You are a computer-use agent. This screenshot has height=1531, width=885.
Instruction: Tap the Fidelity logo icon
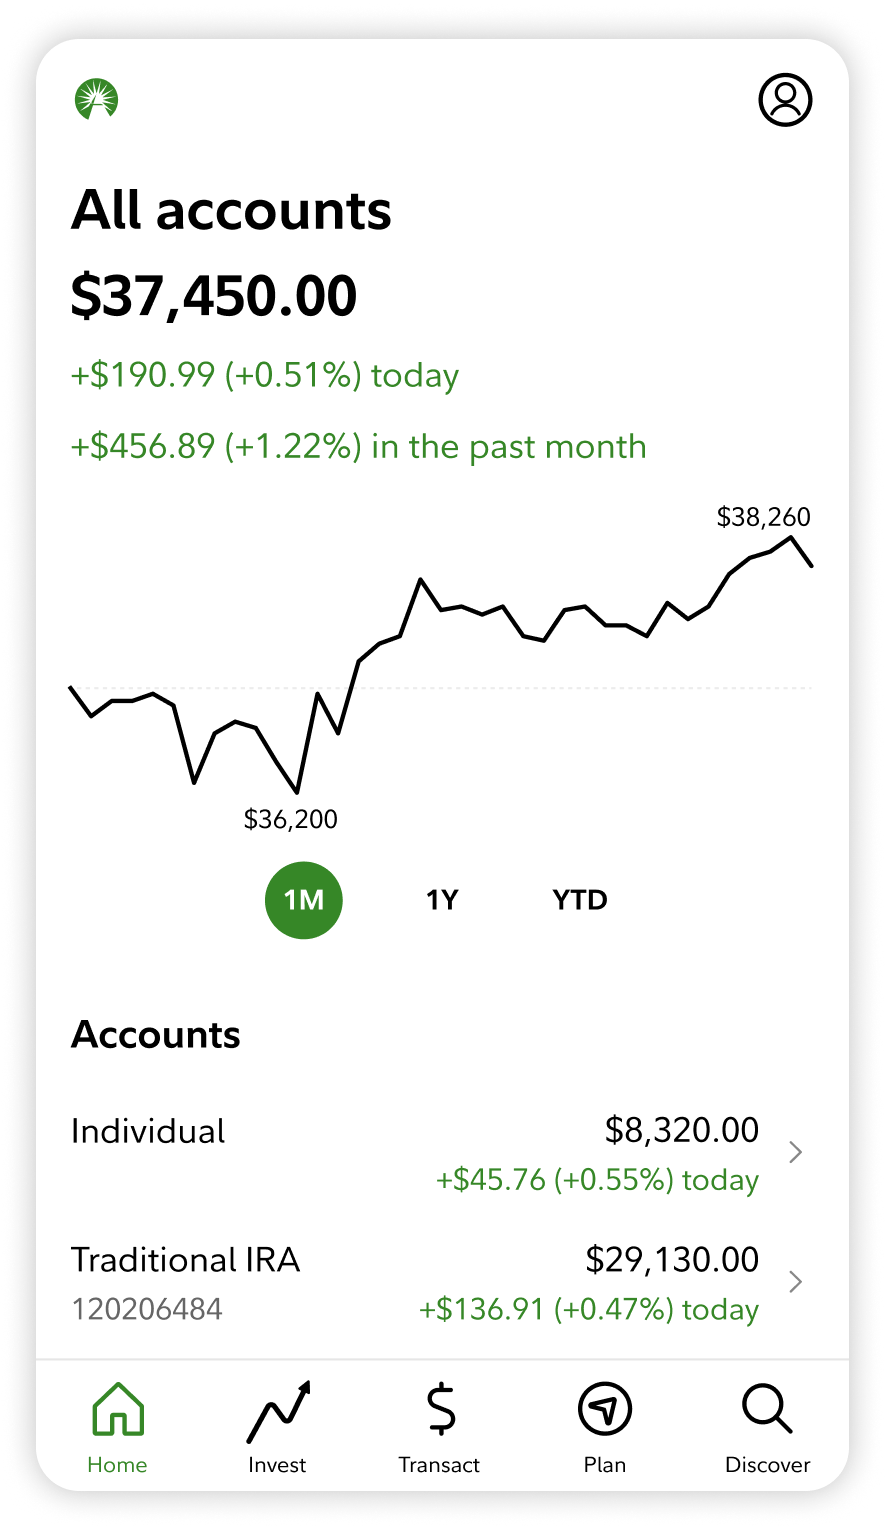click(97, 100)
